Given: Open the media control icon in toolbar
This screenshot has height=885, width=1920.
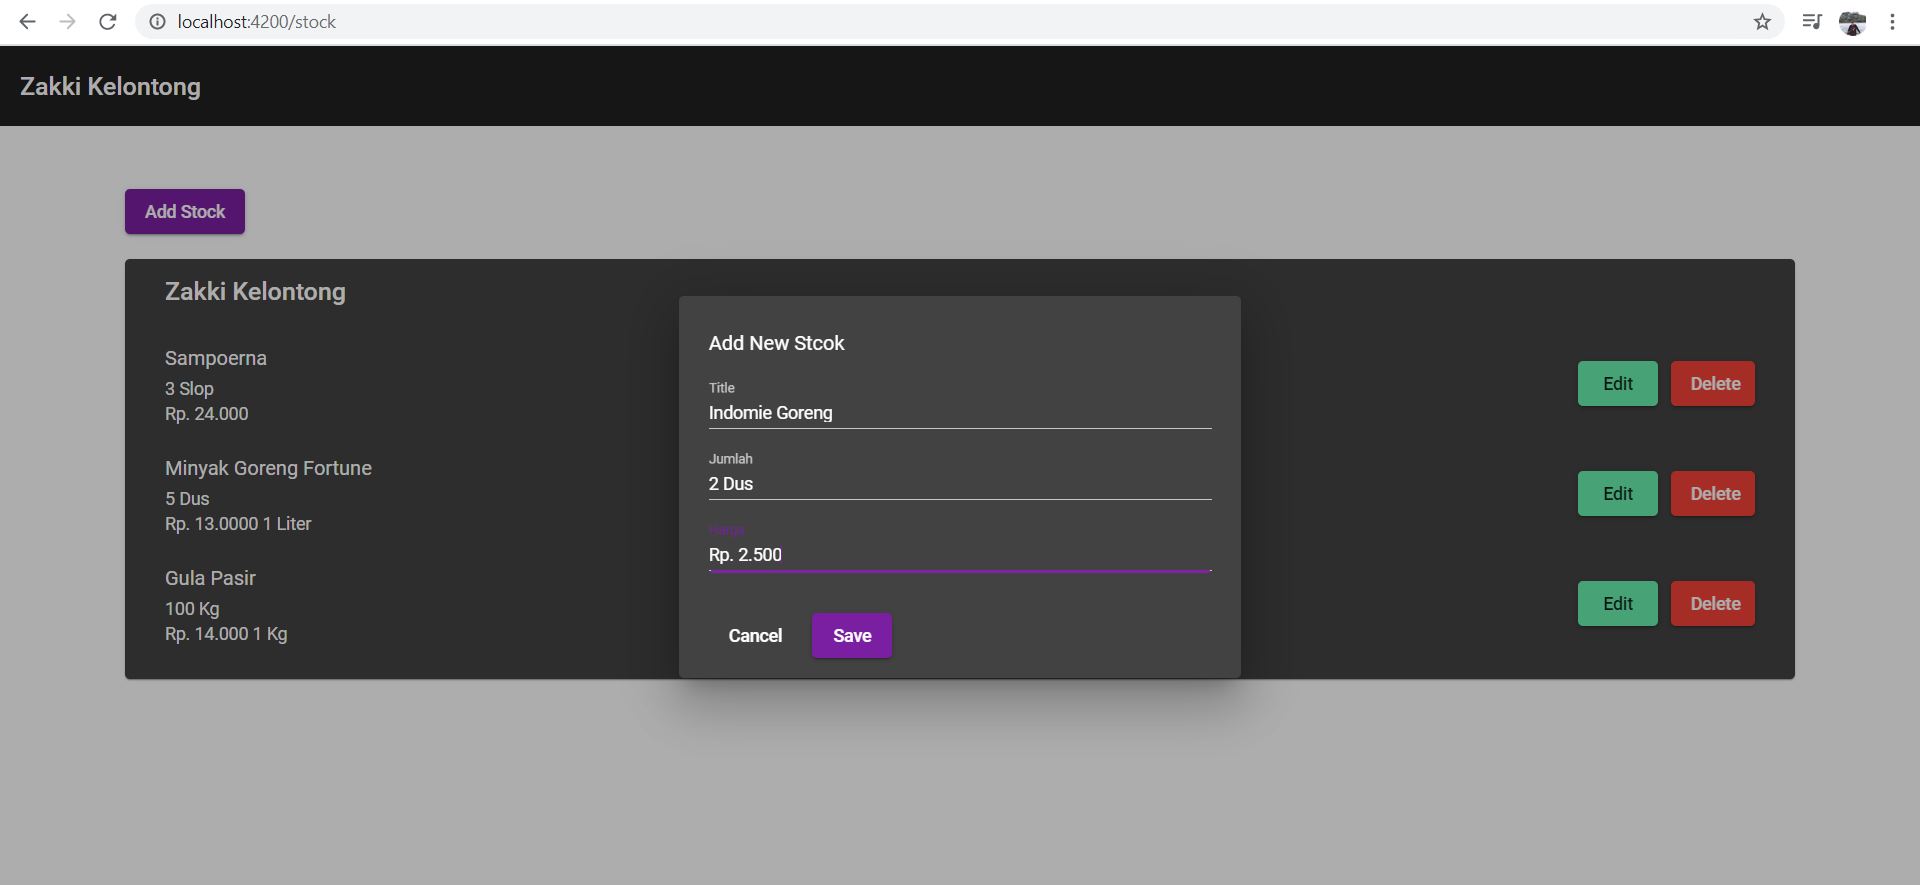Looking at the screenshot, I should (1812, 21).
